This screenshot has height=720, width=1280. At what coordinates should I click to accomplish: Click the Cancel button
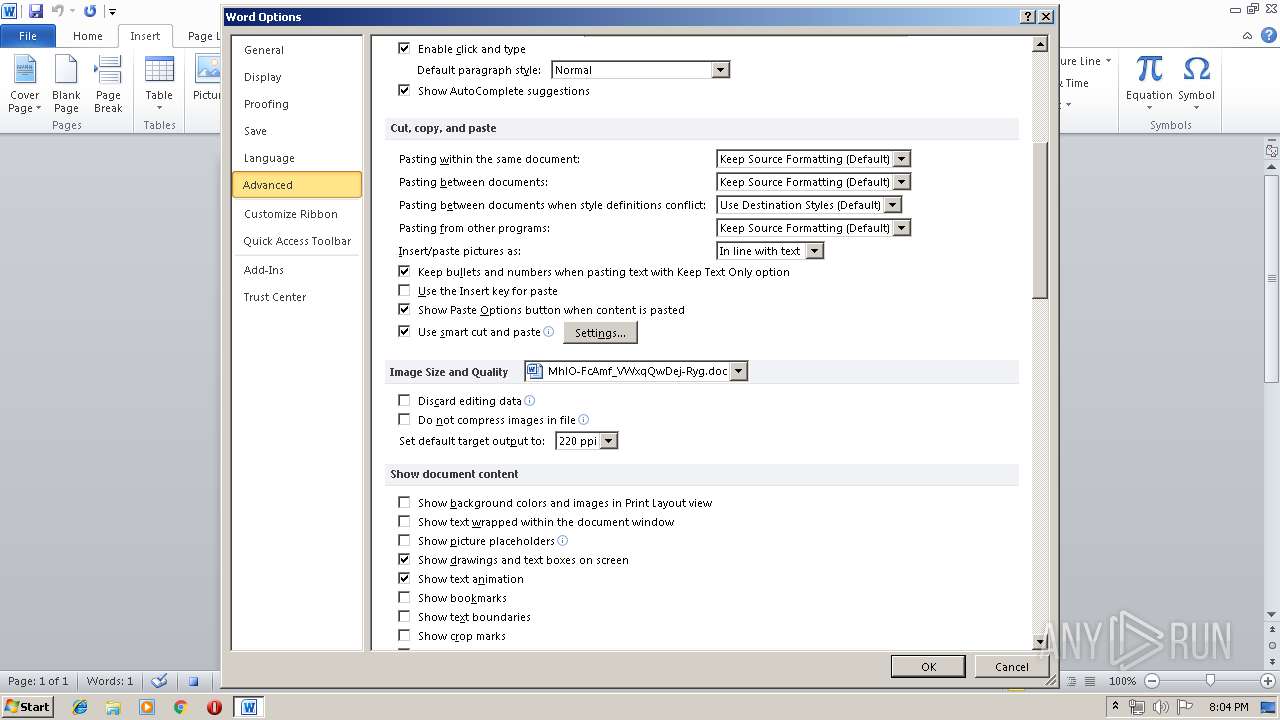click(1011, 667)
